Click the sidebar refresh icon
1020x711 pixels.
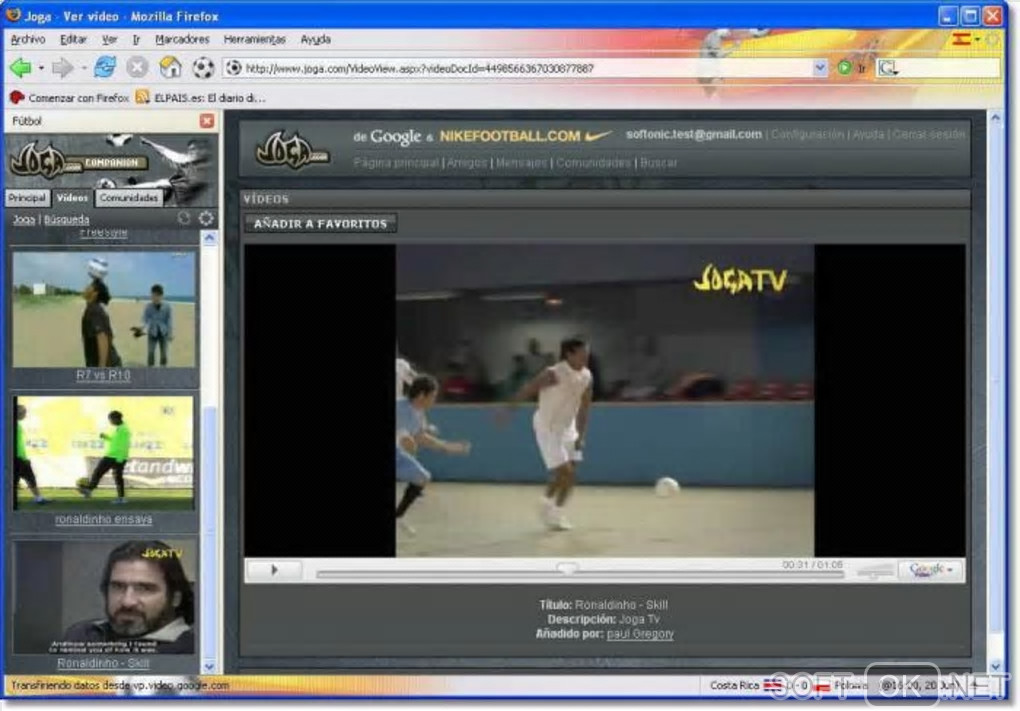[x=184, y=219]
